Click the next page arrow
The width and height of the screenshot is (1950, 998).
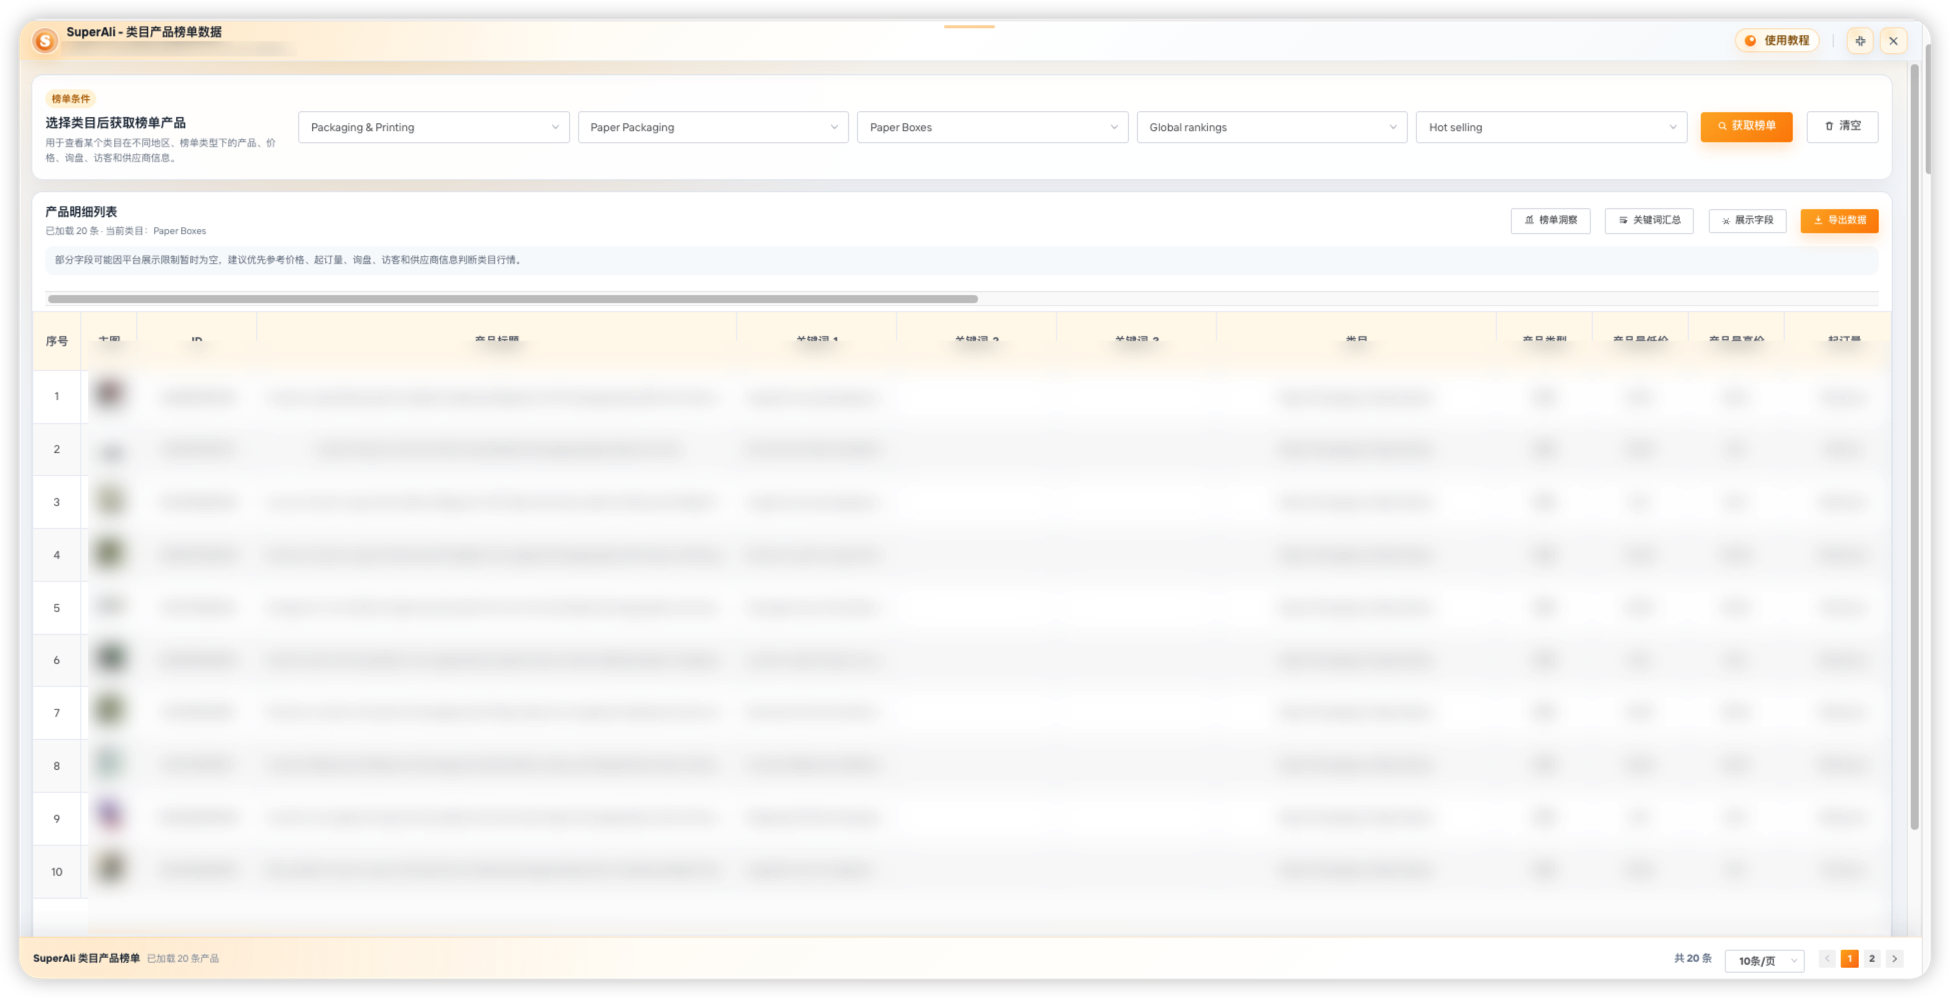point(1894,958)
